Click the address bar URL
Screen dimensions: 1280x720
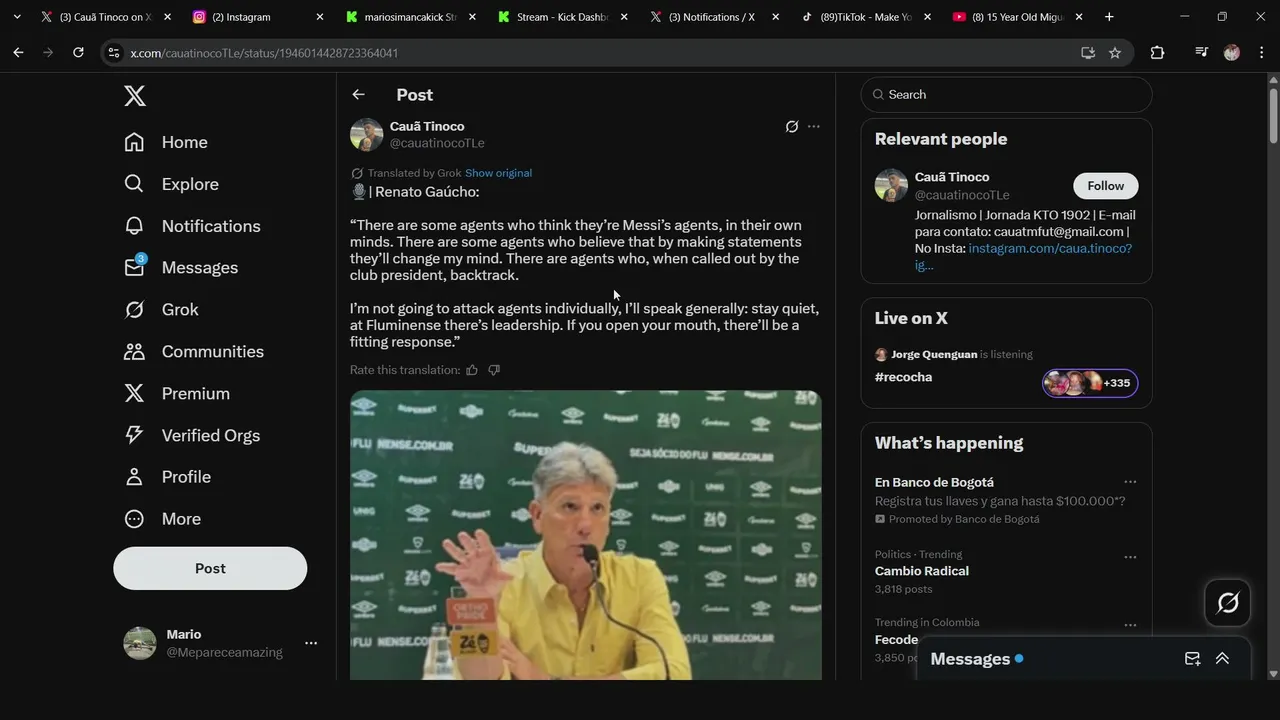click(264, 53)
